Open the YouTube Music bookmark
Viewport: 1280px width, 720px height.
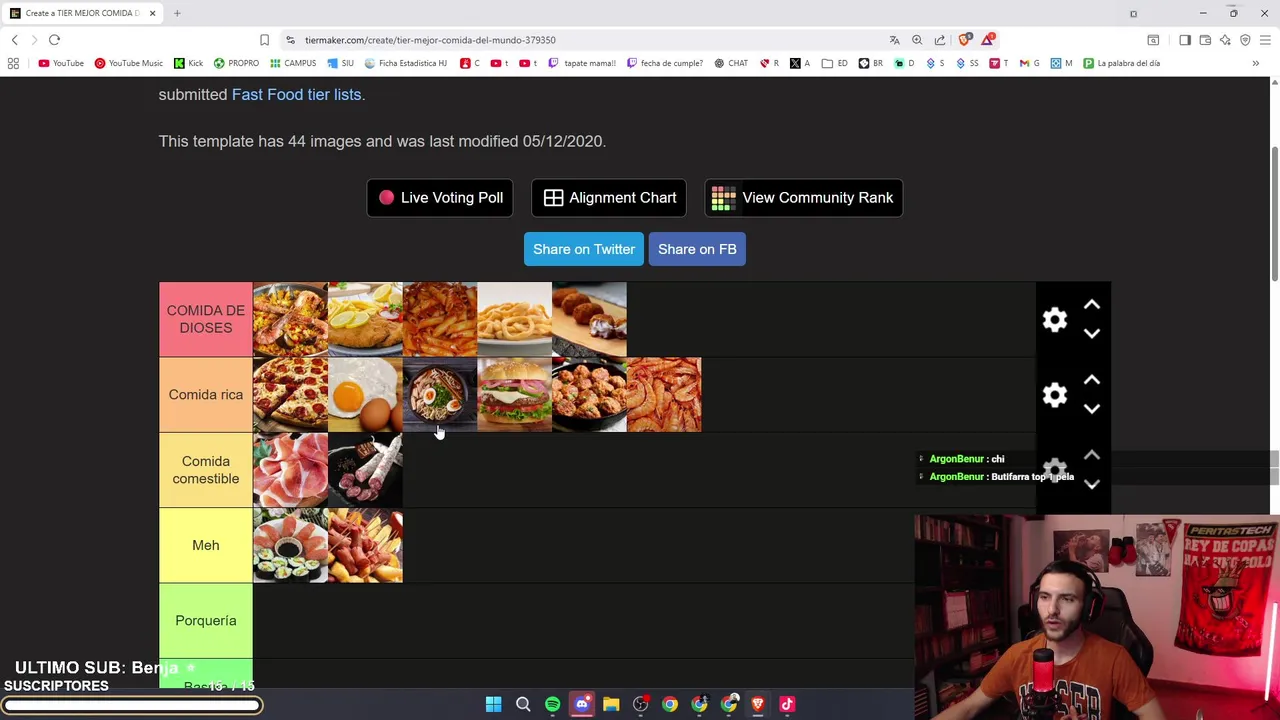(128, 63)
